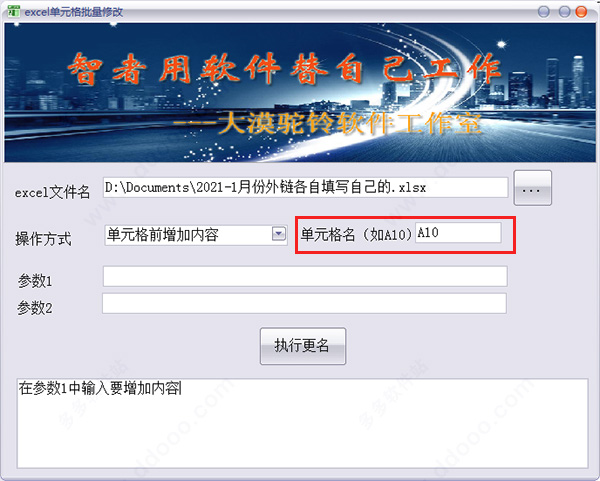Click the excel文件名 label
The height and width of the screenshot is (481, 600).
(x=52, y=192)
